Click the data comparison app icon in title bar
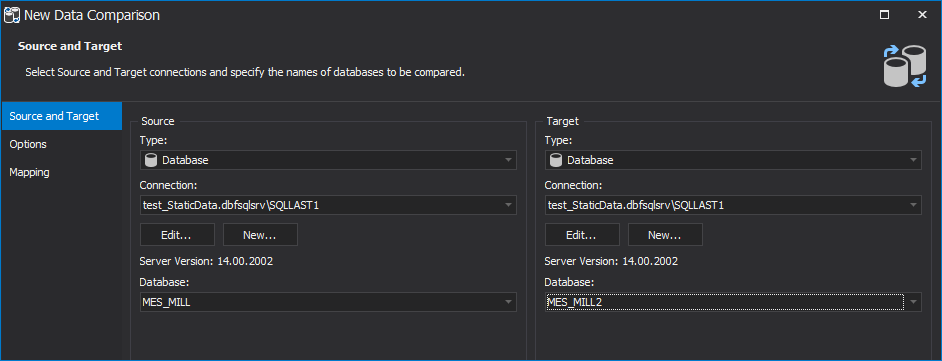 [12, 15]
